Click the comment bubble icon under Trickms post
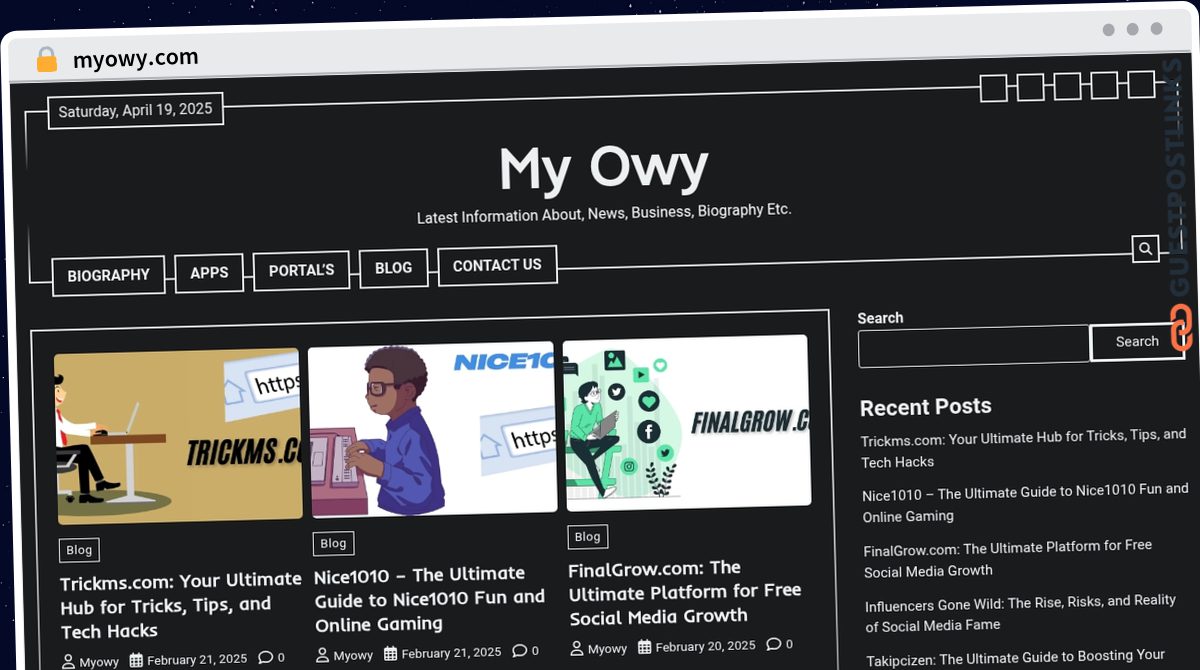1200x670 pixels. (265, 658)
